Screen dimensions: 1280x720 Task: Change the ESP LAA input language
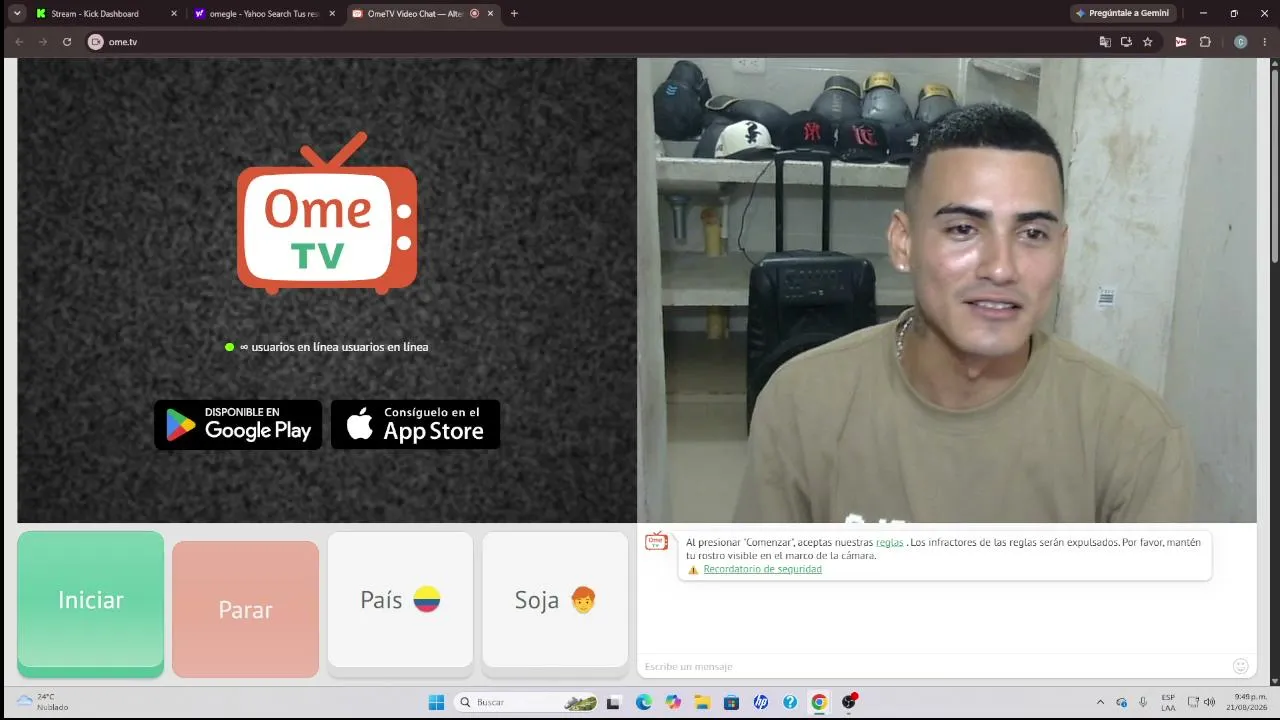1168,702
